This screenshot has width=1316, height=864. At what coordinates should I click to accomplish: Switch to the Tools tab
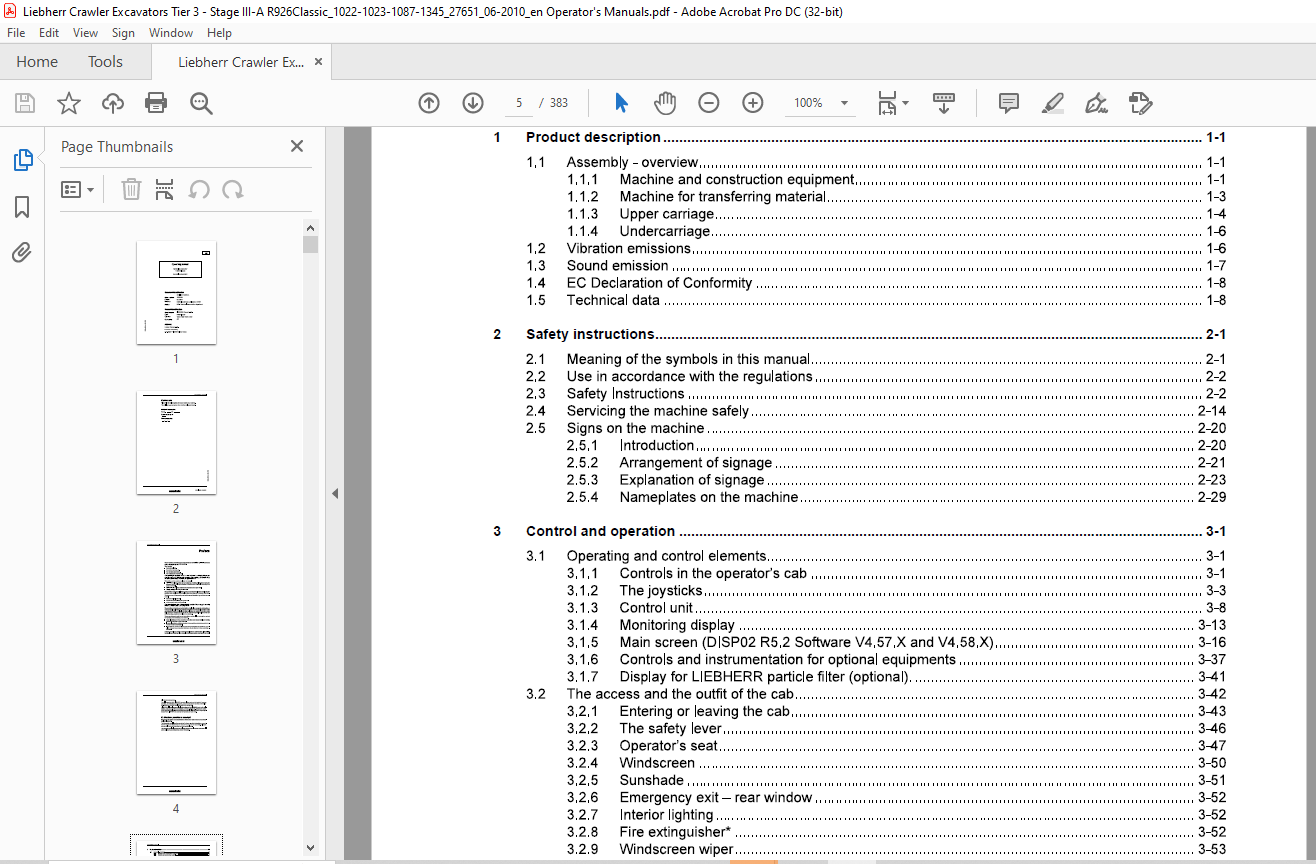105,62
